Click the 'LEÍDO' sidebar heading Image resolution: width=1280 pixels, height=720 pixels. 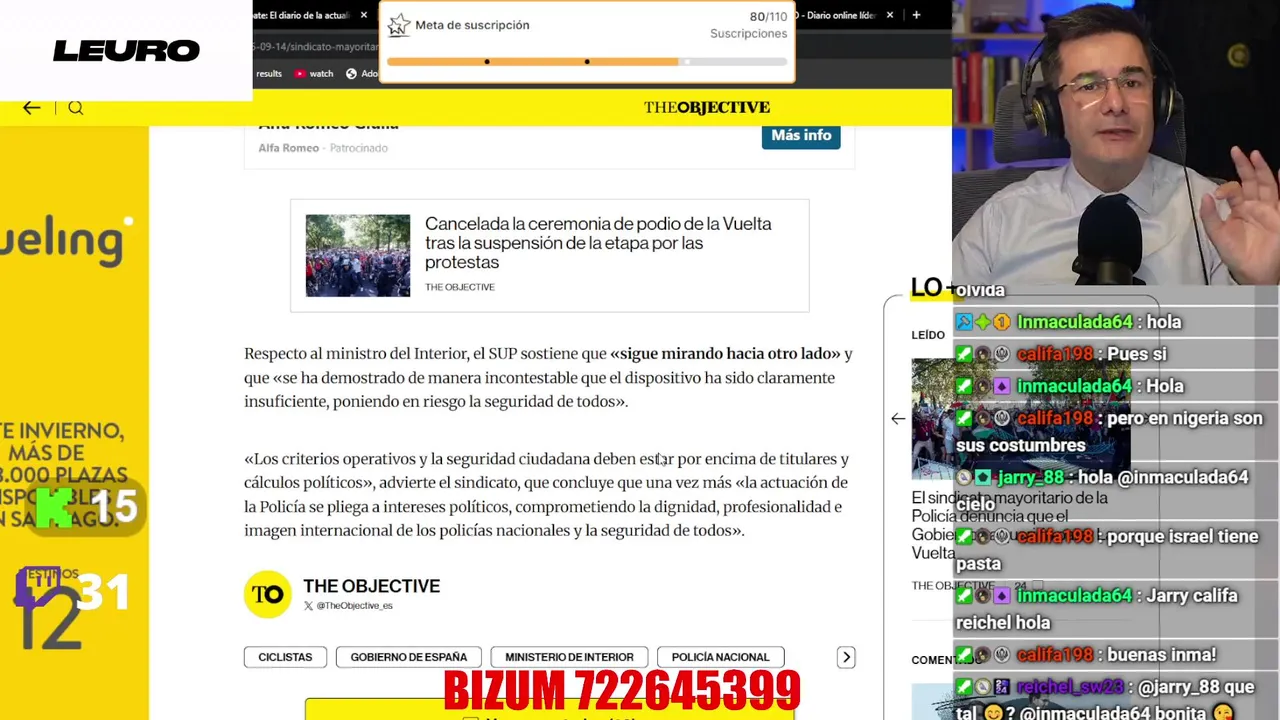click(x=928, y=335)
